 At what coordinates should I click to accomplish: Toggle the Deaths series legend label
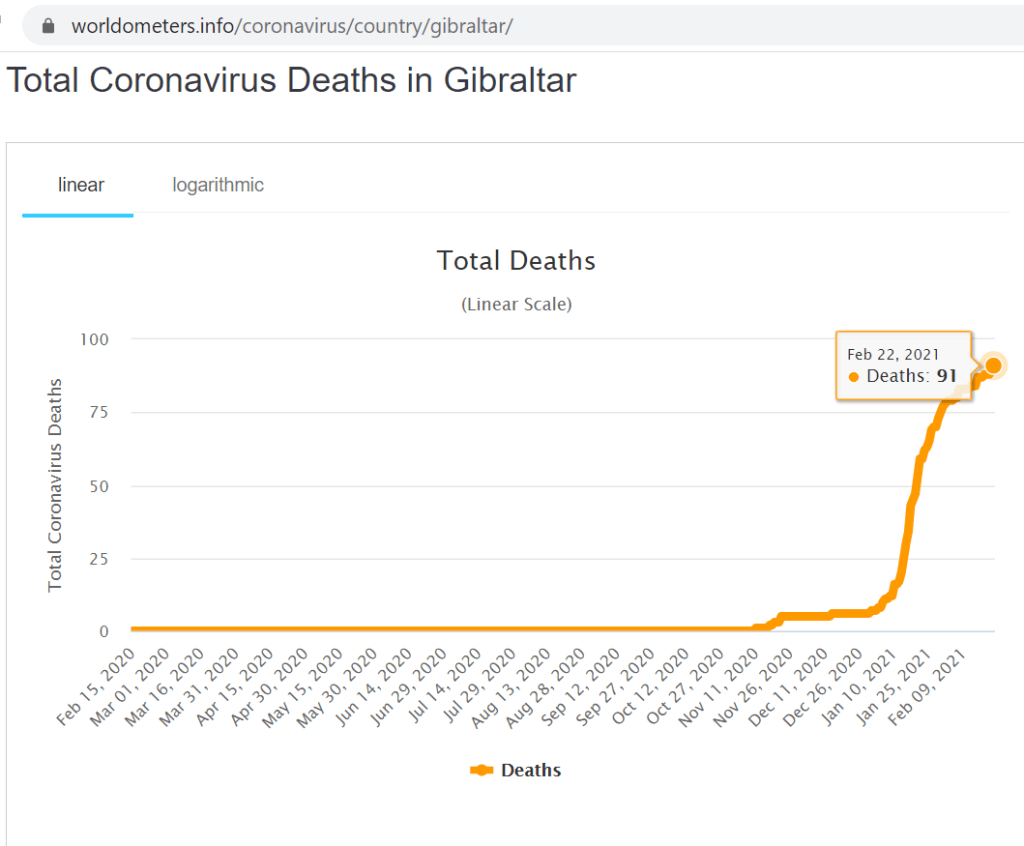531,770
